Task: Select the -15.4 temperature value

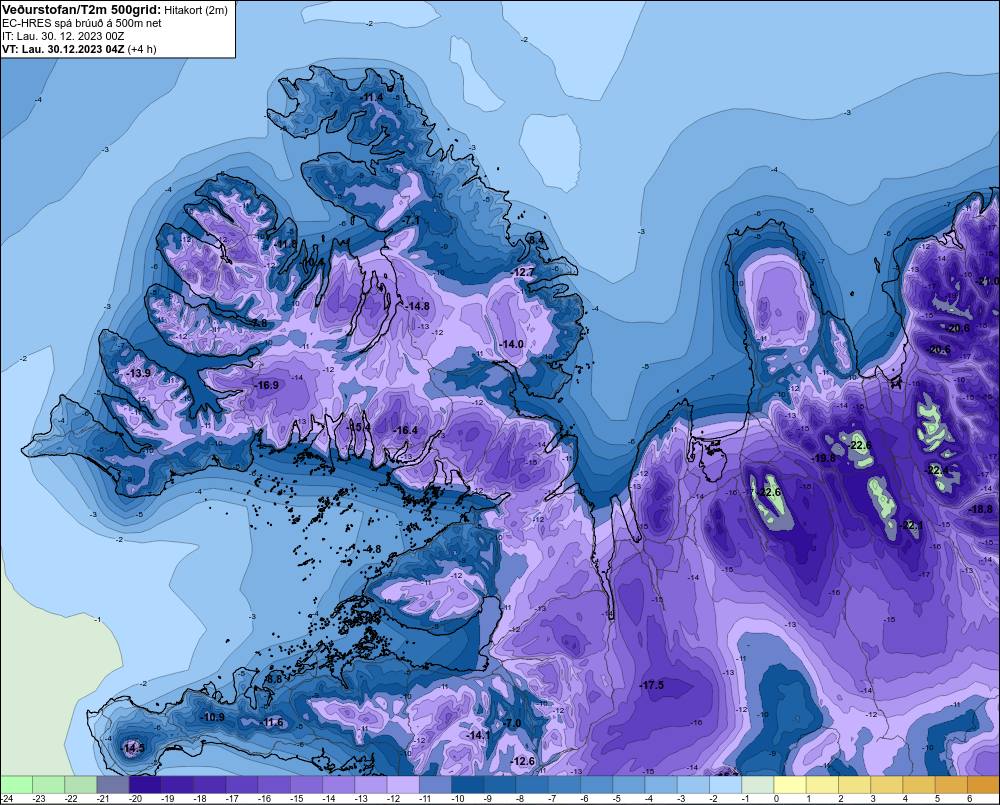Action: coord(358,426)
